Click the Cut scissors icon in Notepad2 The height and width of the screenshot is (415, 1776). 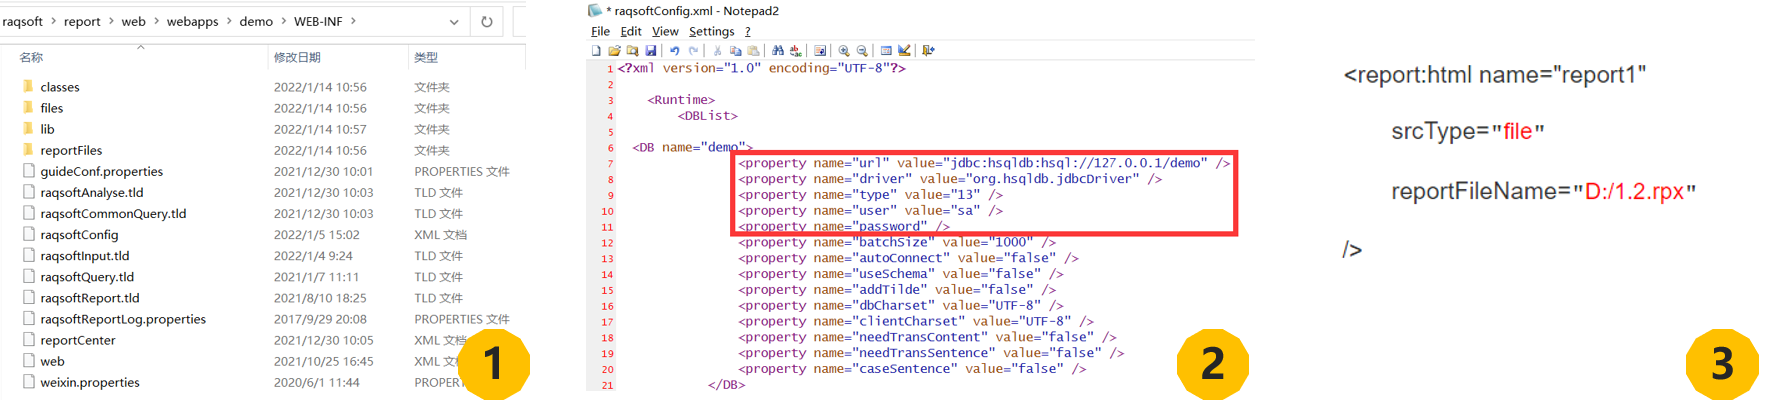(x=717, y=50)
